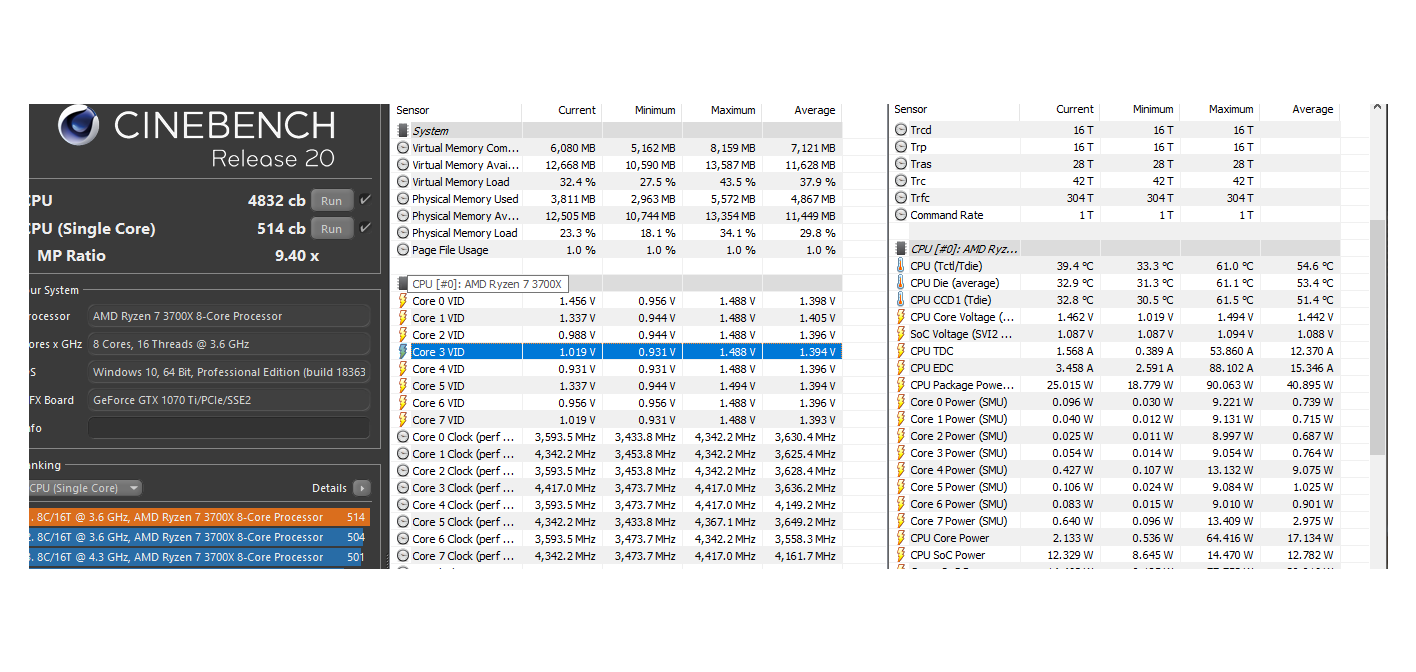Select the 4.3 GHz ranking entry scoring 501

click(x=199, y=557)
